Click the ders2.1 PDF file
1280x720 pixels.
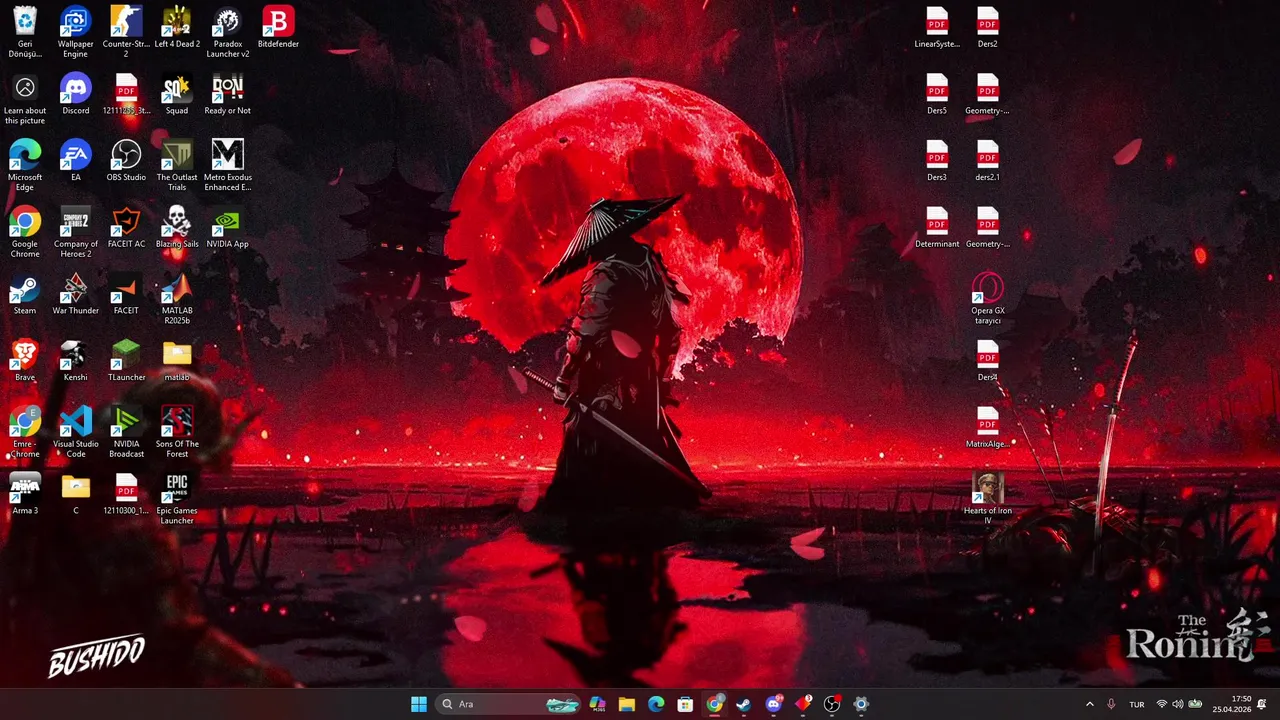click(988, 161)
